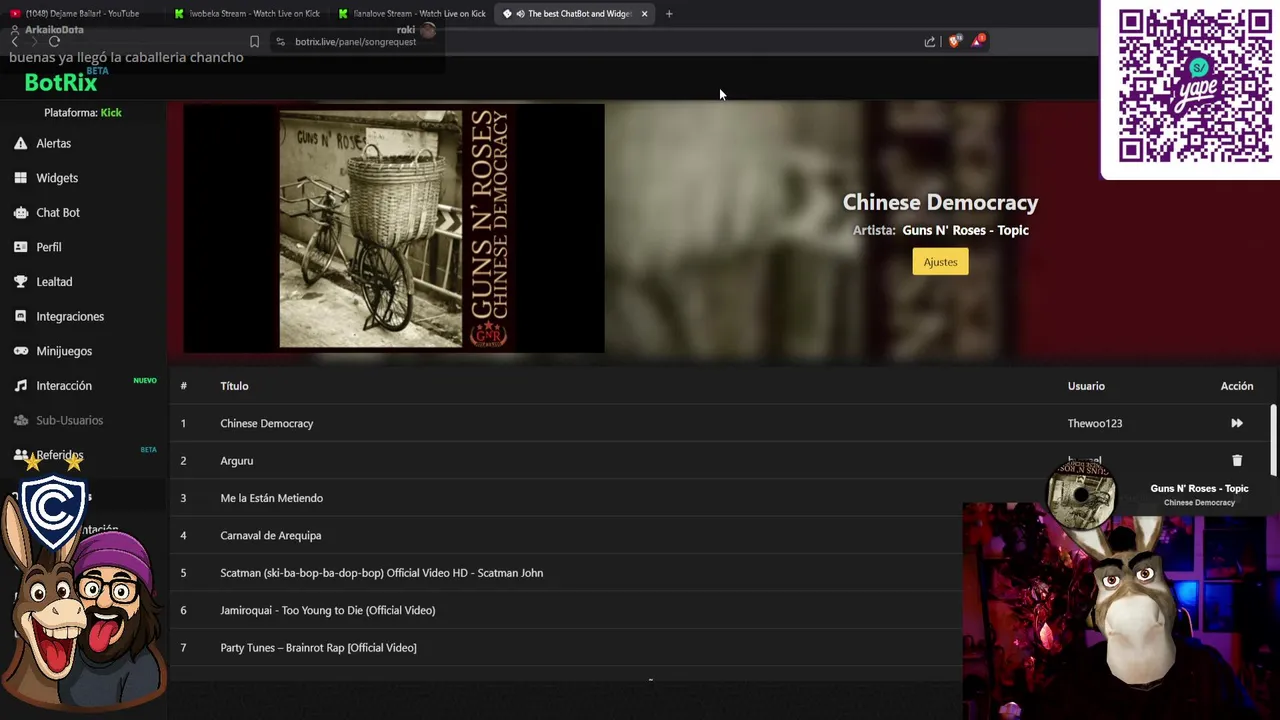Click the Alertas warning triangle icon
The height and width of the screenshot is (720, 1280).
click(x=20, y=143)
